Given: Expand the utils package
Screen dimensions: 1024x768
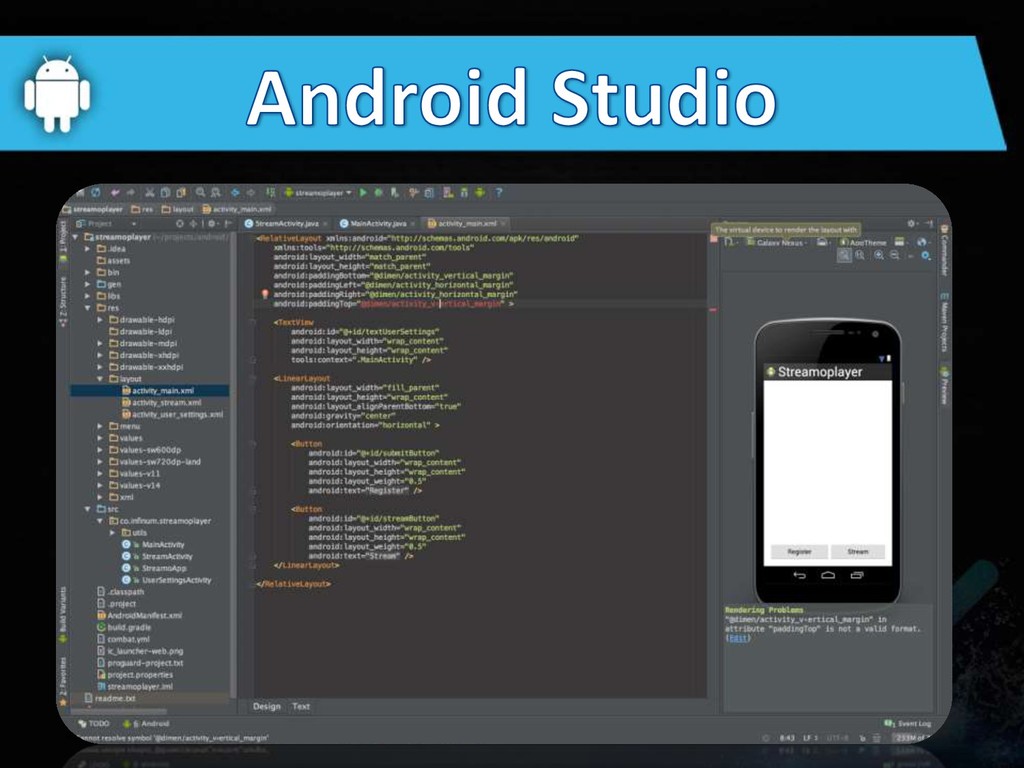Looking at the screenshot, I should pyautogui.click(x=112, y=533).
